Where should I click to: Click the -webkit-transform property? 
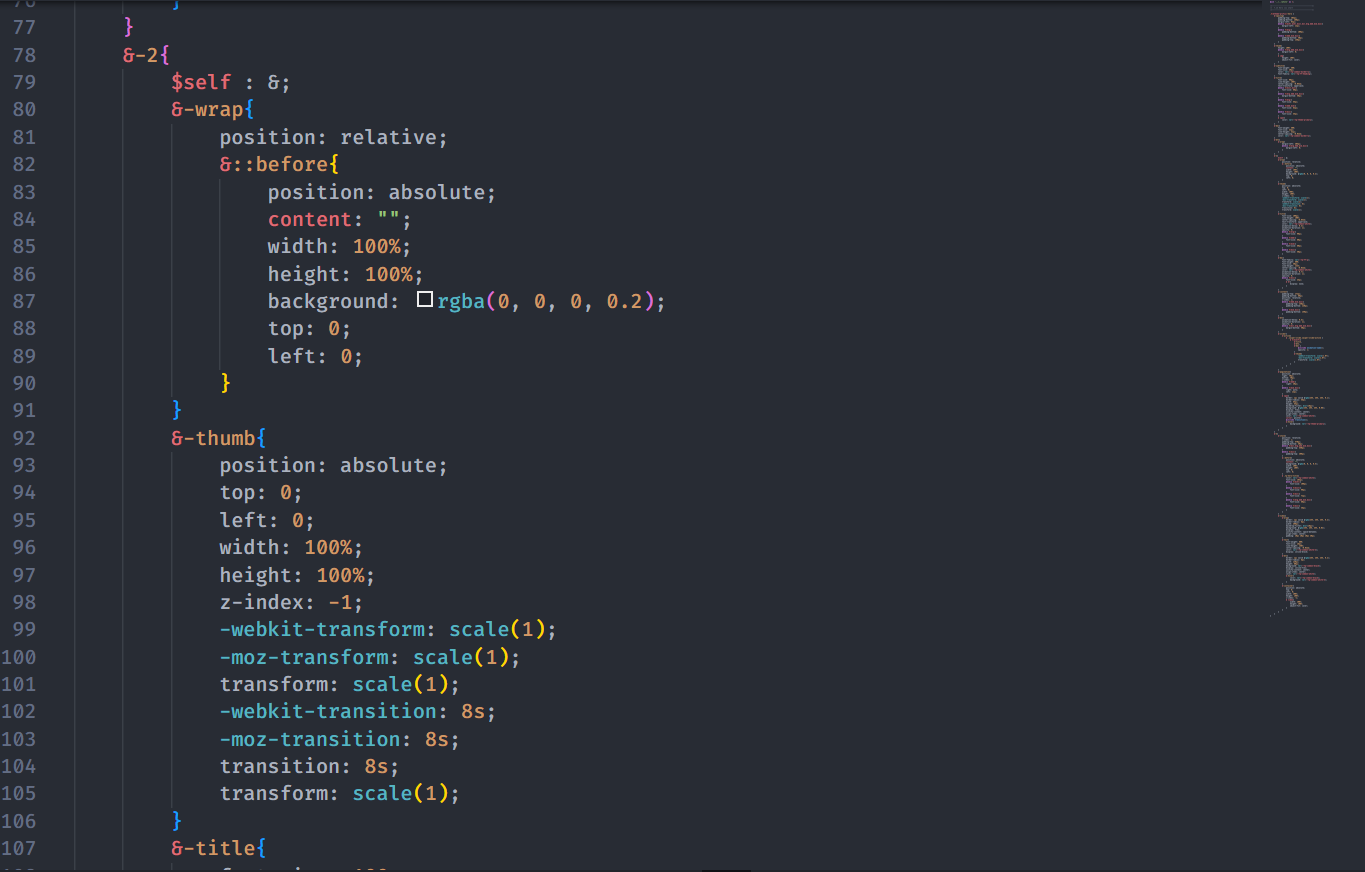[322, 629]
